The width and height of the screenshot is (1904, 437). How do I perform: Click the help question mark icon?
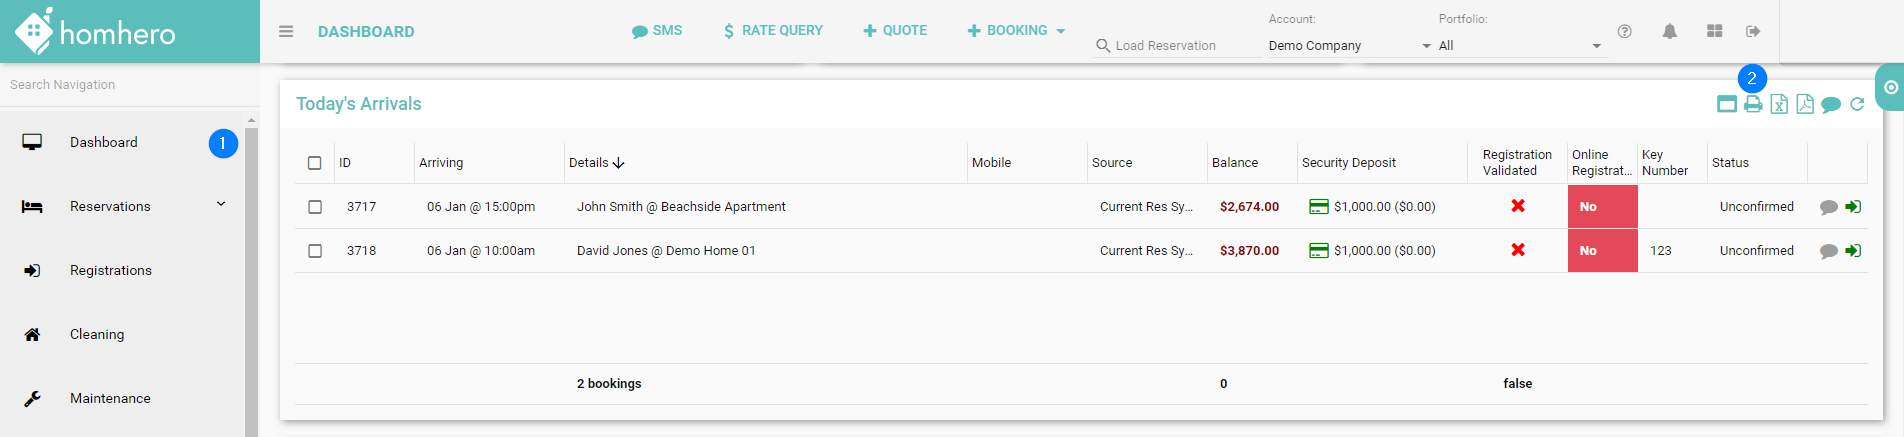coord(1625,32)
